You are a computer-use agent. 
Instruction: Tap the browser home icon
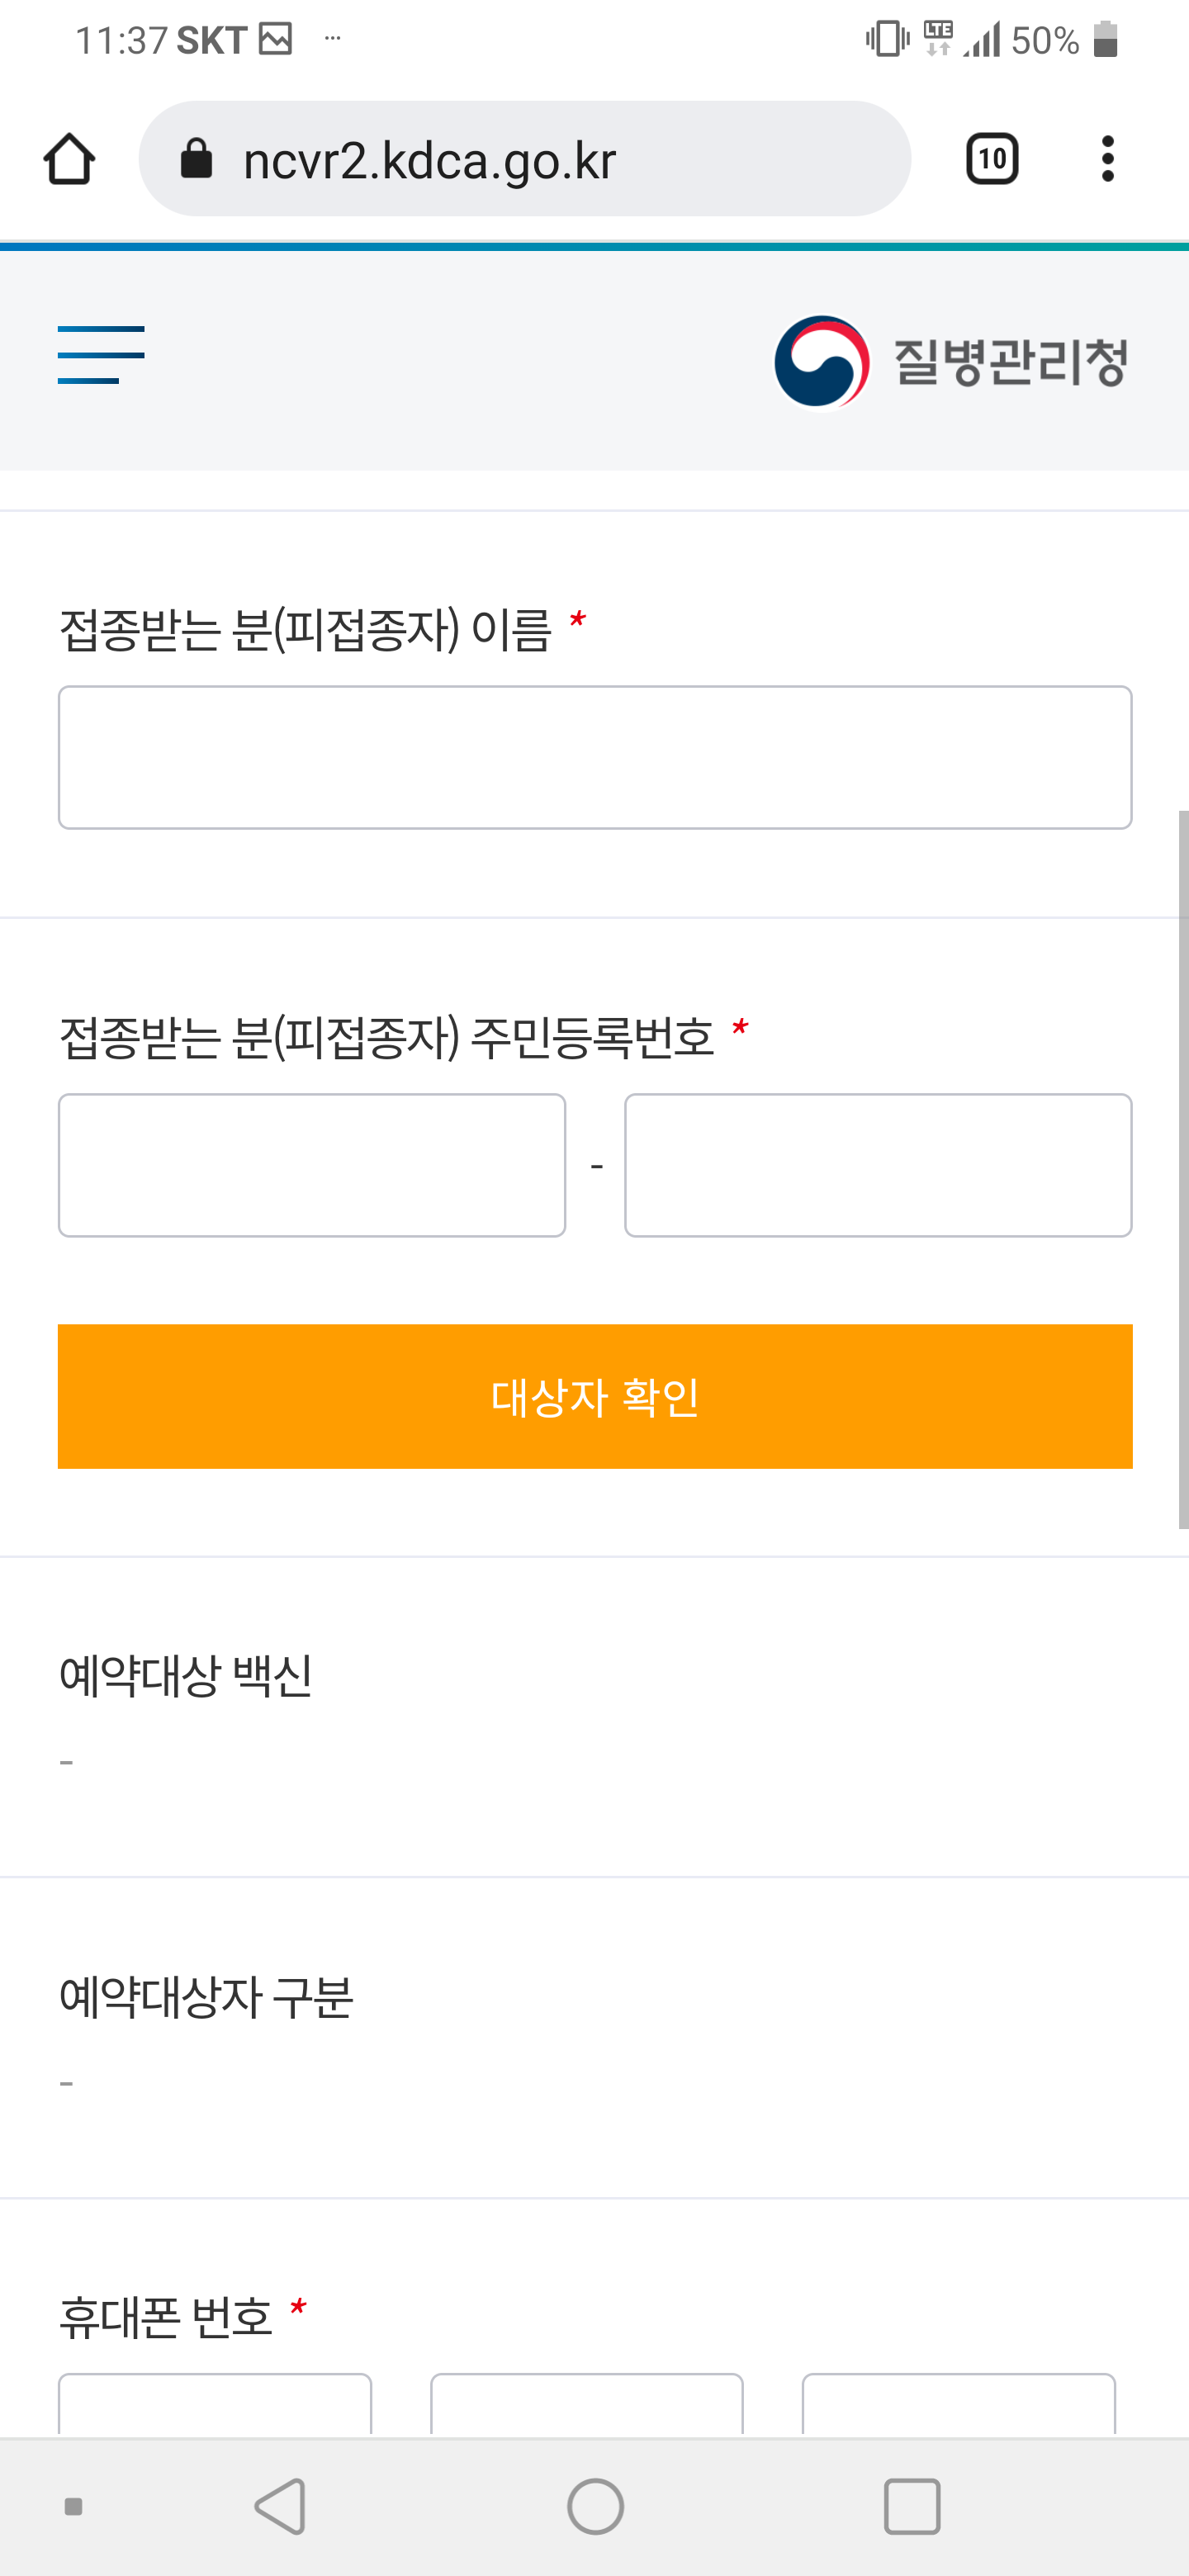[x=69, y=159]
